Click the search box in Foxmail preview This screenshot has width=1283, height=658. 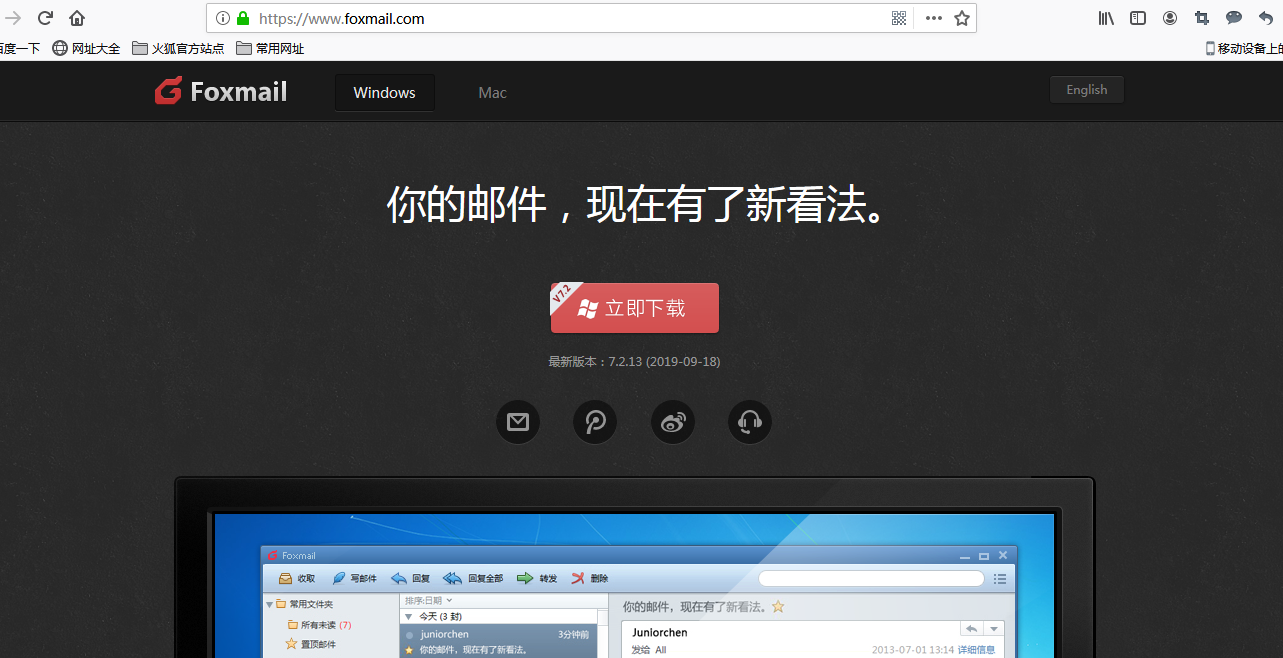[x=871, y=578]
